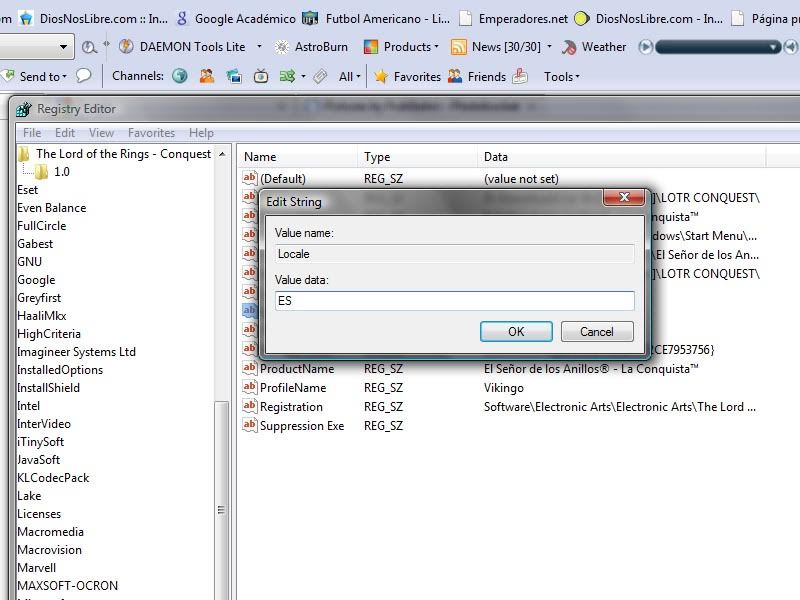Viewport: 800px width, 600px height.
Task: Click the Data column header
Action: point(621,157)
